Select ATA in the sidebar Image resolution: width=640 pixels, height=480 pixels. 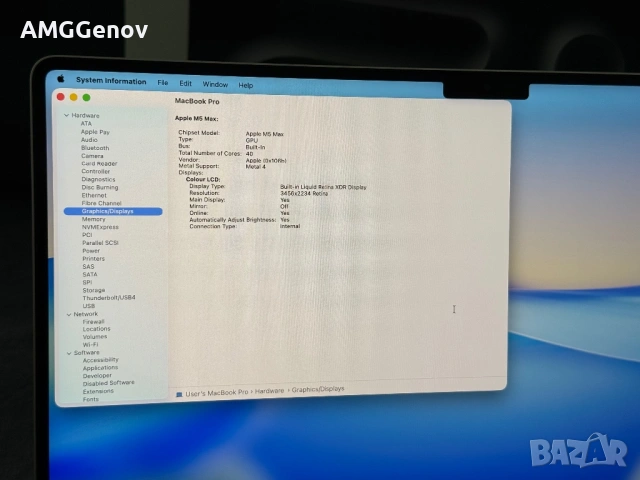[86, 123]
